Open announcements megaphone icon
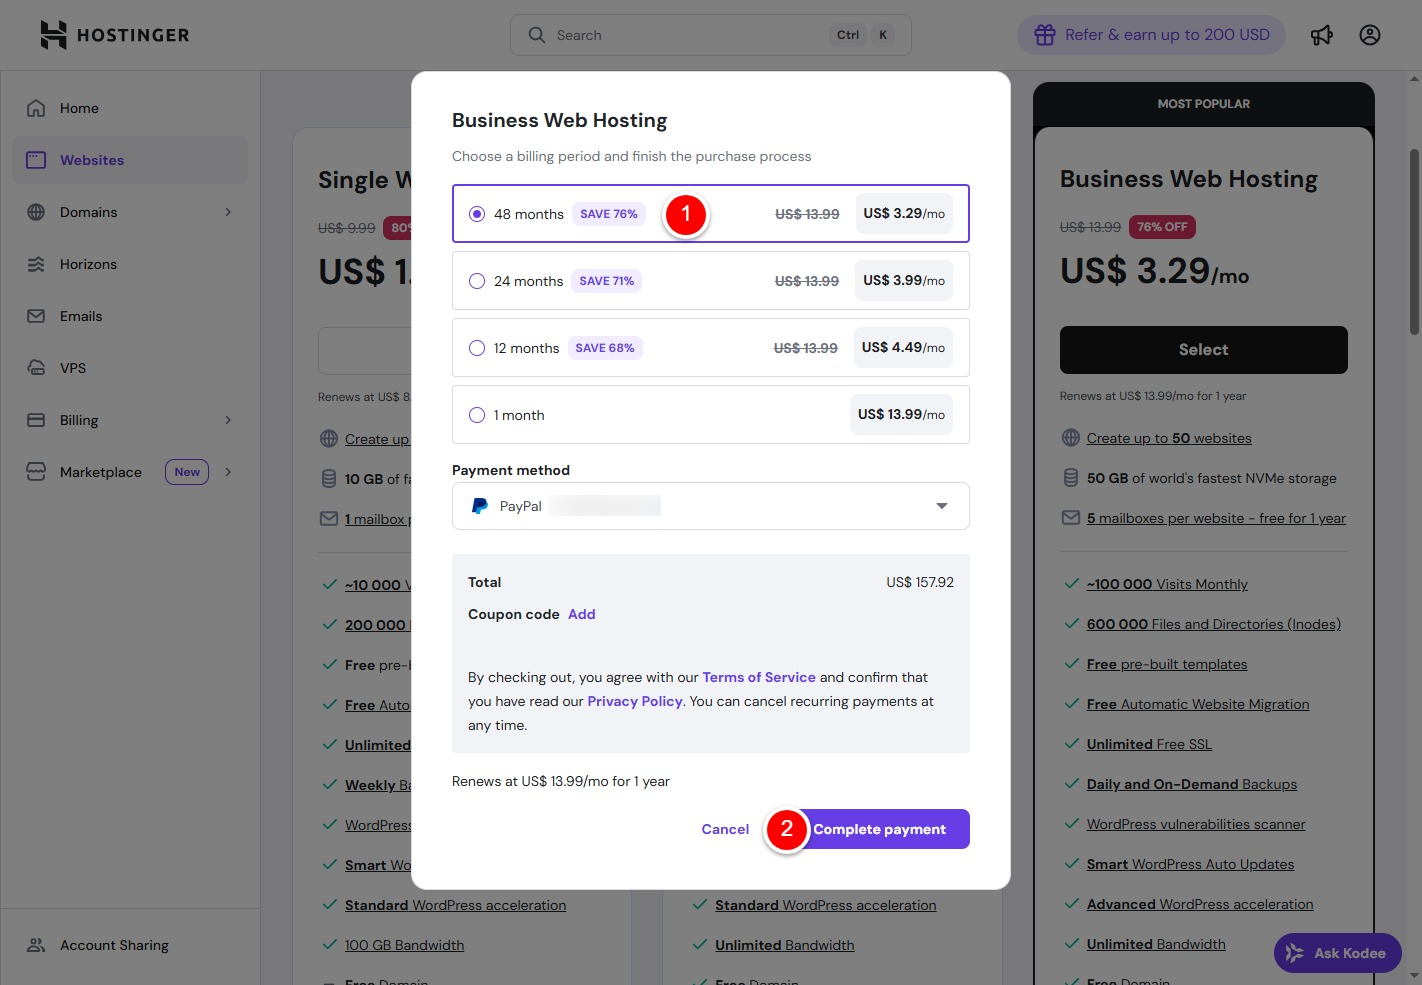The width and height of the screenshot is (1422, 985). point(1322,35)
